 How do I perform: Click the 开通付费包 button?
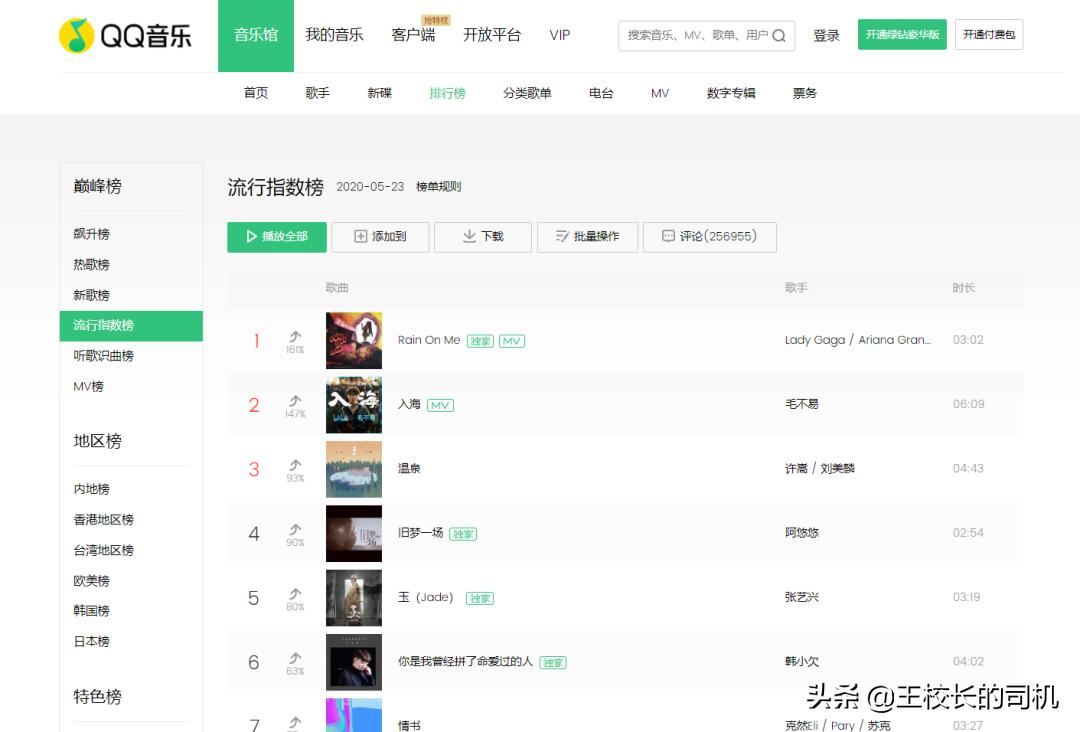[x=989, y=34]
